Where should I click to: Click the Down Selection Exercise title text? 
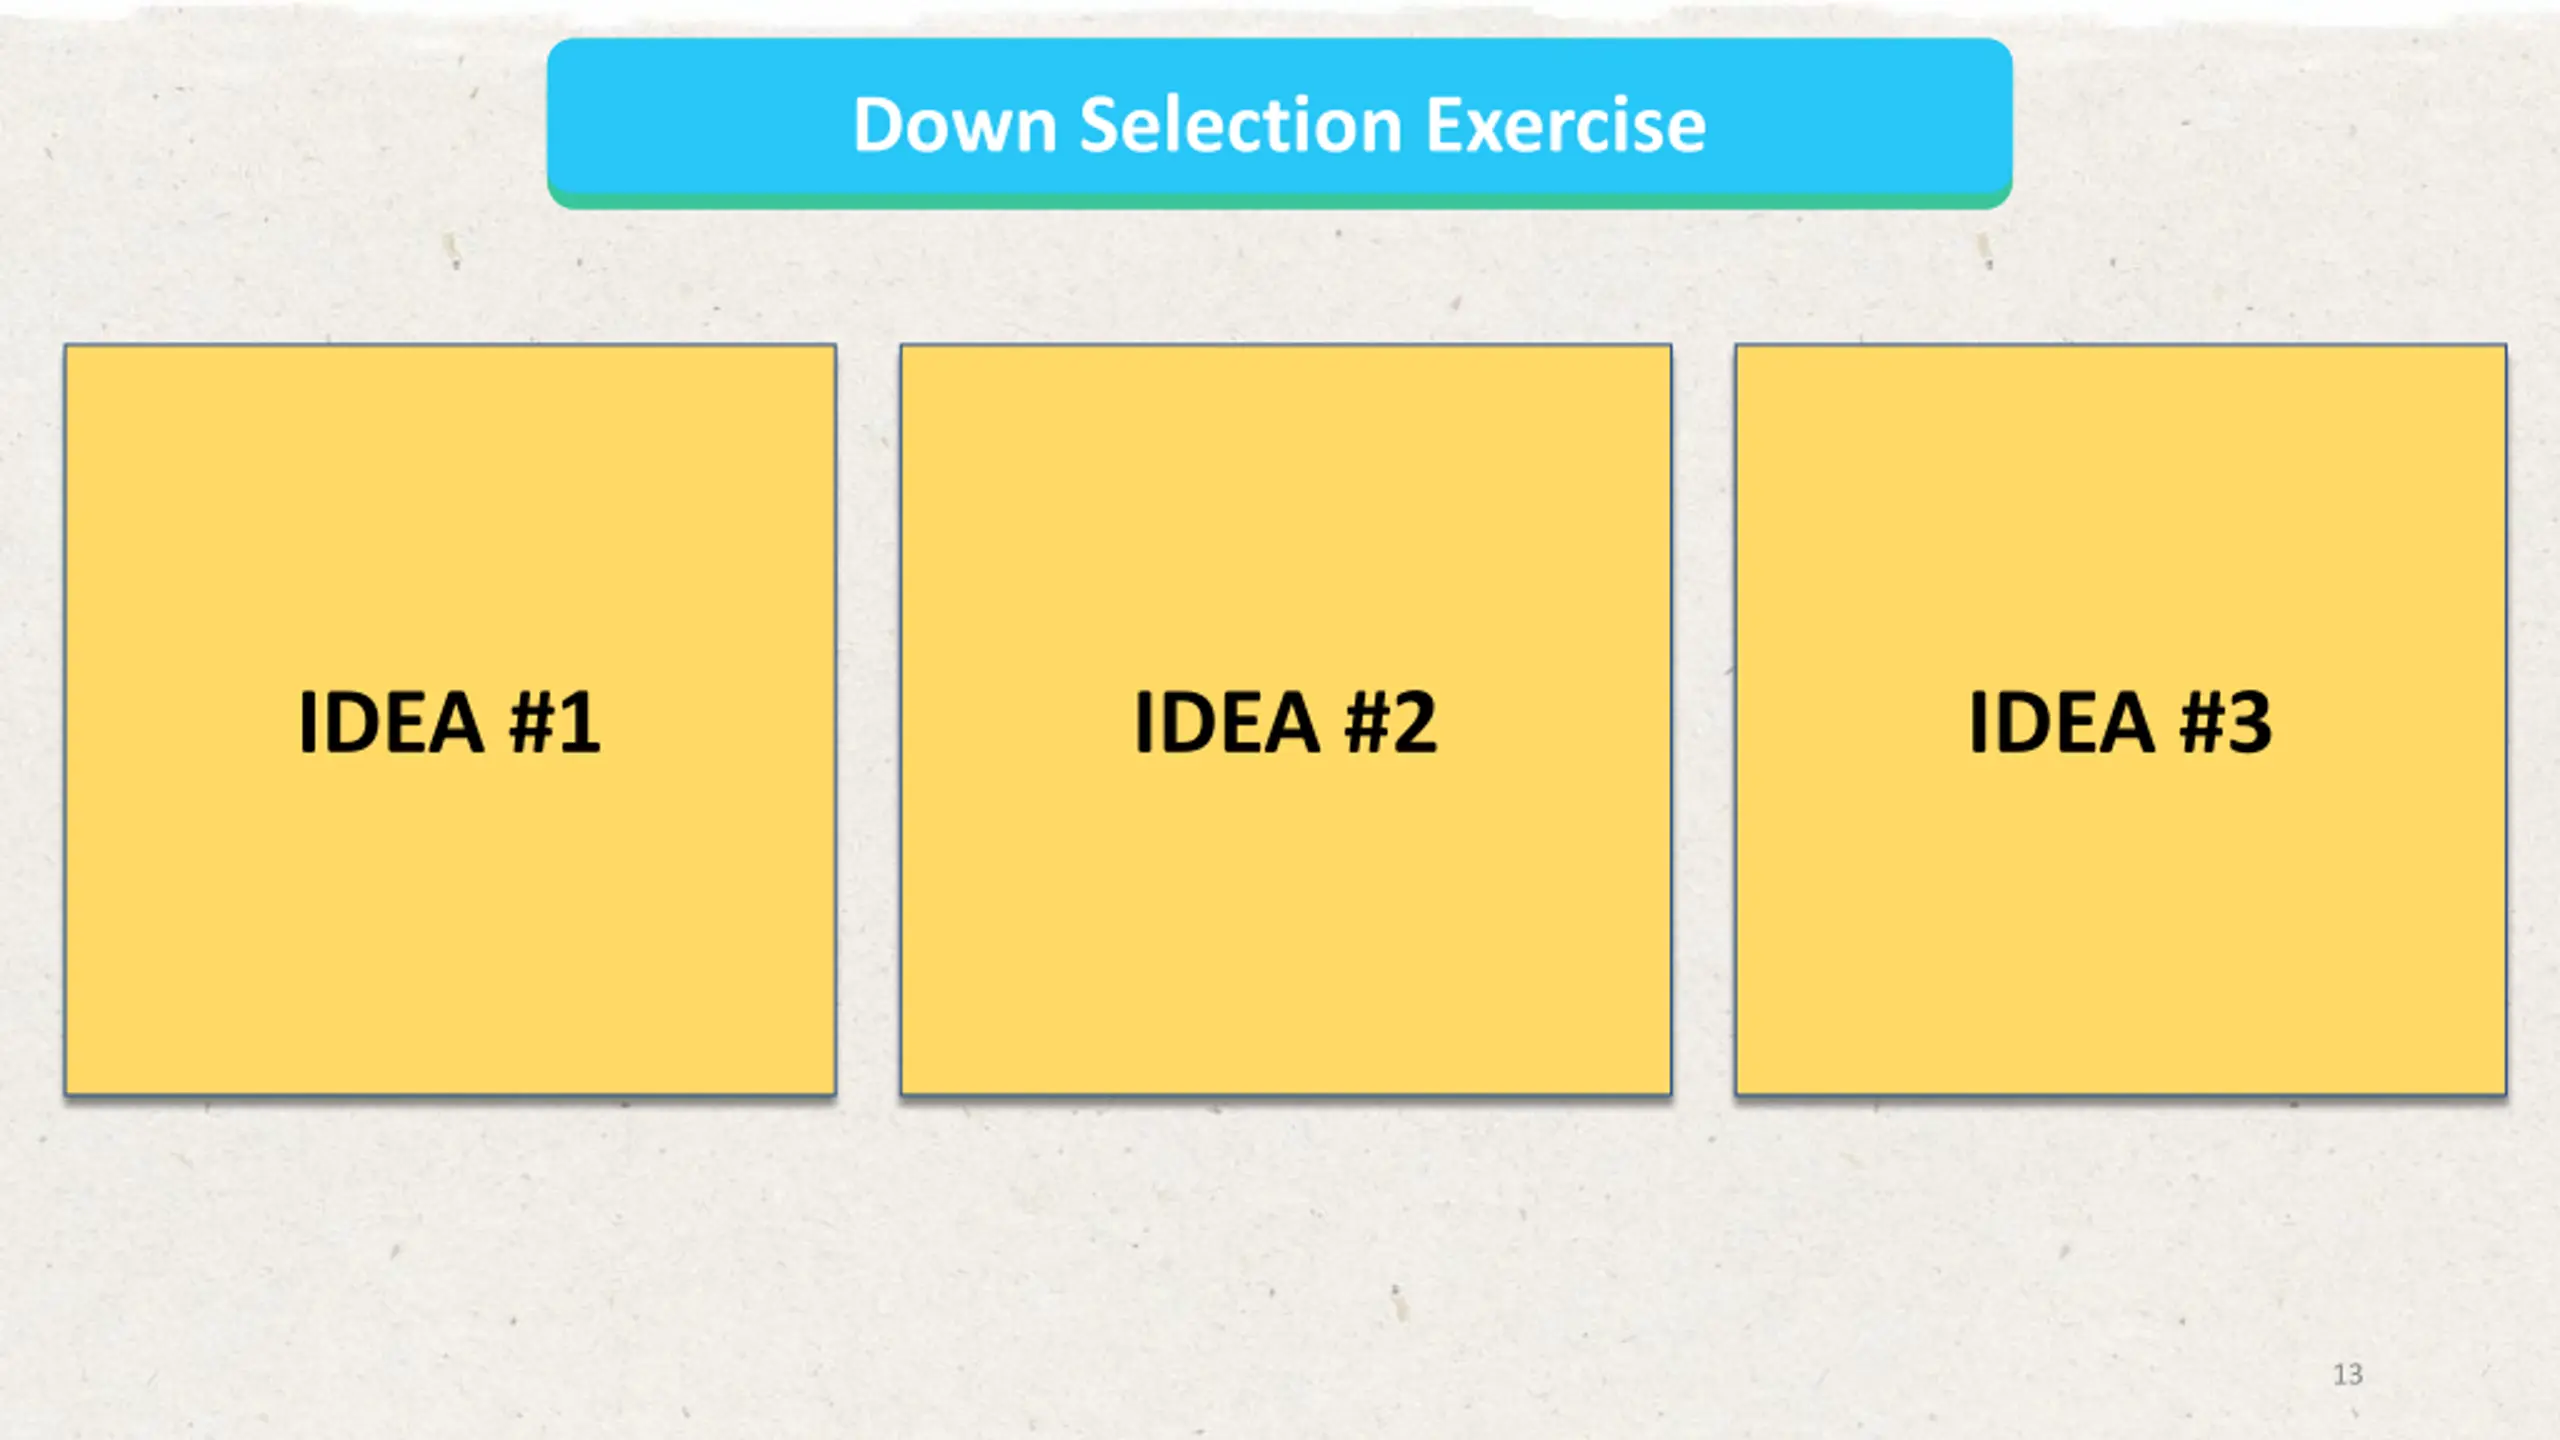[x=1279, y=125]
